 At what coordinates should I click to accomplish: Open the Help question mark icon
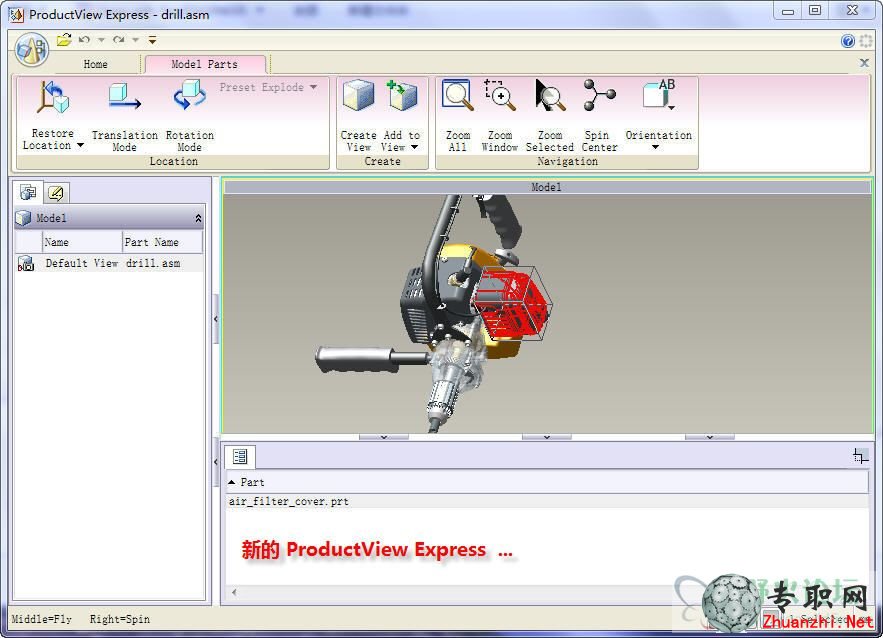pyautogui.click(x=848, y=41)
